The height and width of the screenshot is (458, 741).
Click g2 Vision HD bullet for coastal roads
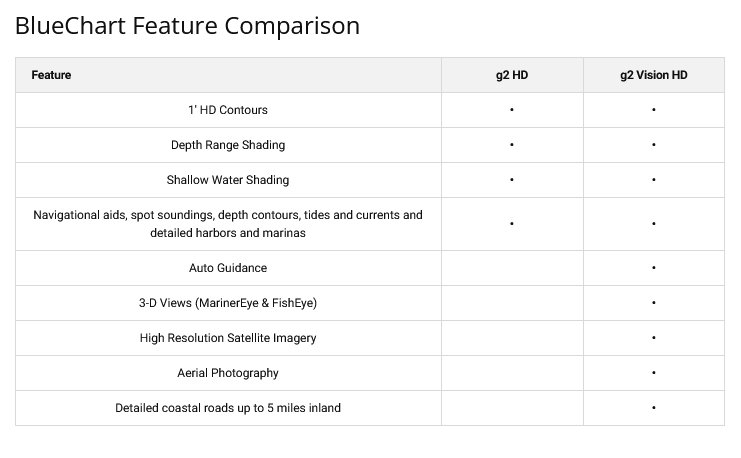pyautogui.click(x=654, y=408)
